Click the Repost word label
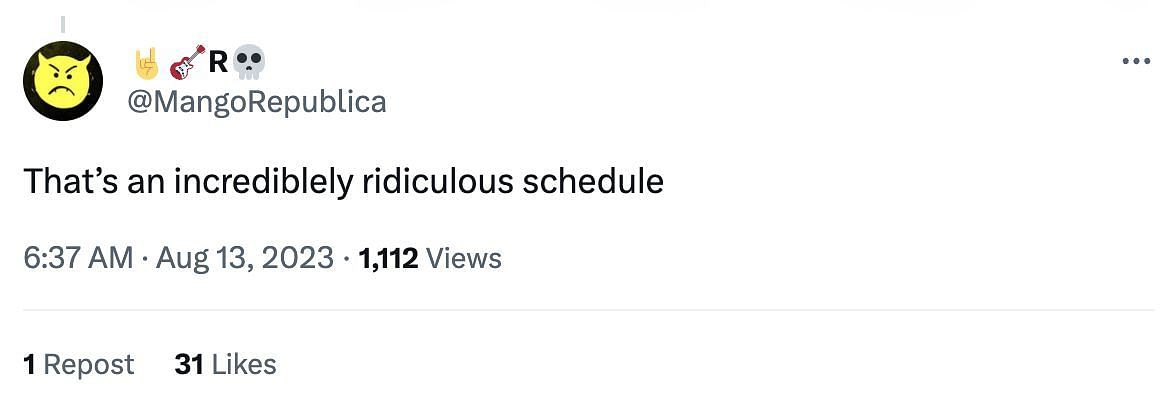This screenshot has width=1164, height=413. pos(89,365)
